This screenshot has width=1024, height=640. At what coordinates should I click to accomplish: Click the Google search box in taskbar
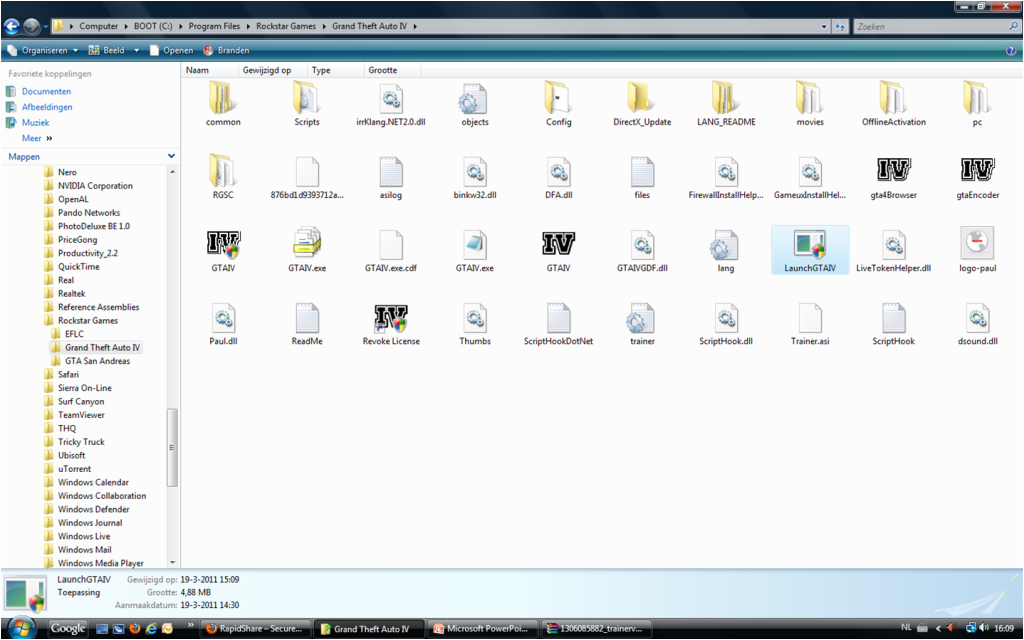tap(68, 628)
